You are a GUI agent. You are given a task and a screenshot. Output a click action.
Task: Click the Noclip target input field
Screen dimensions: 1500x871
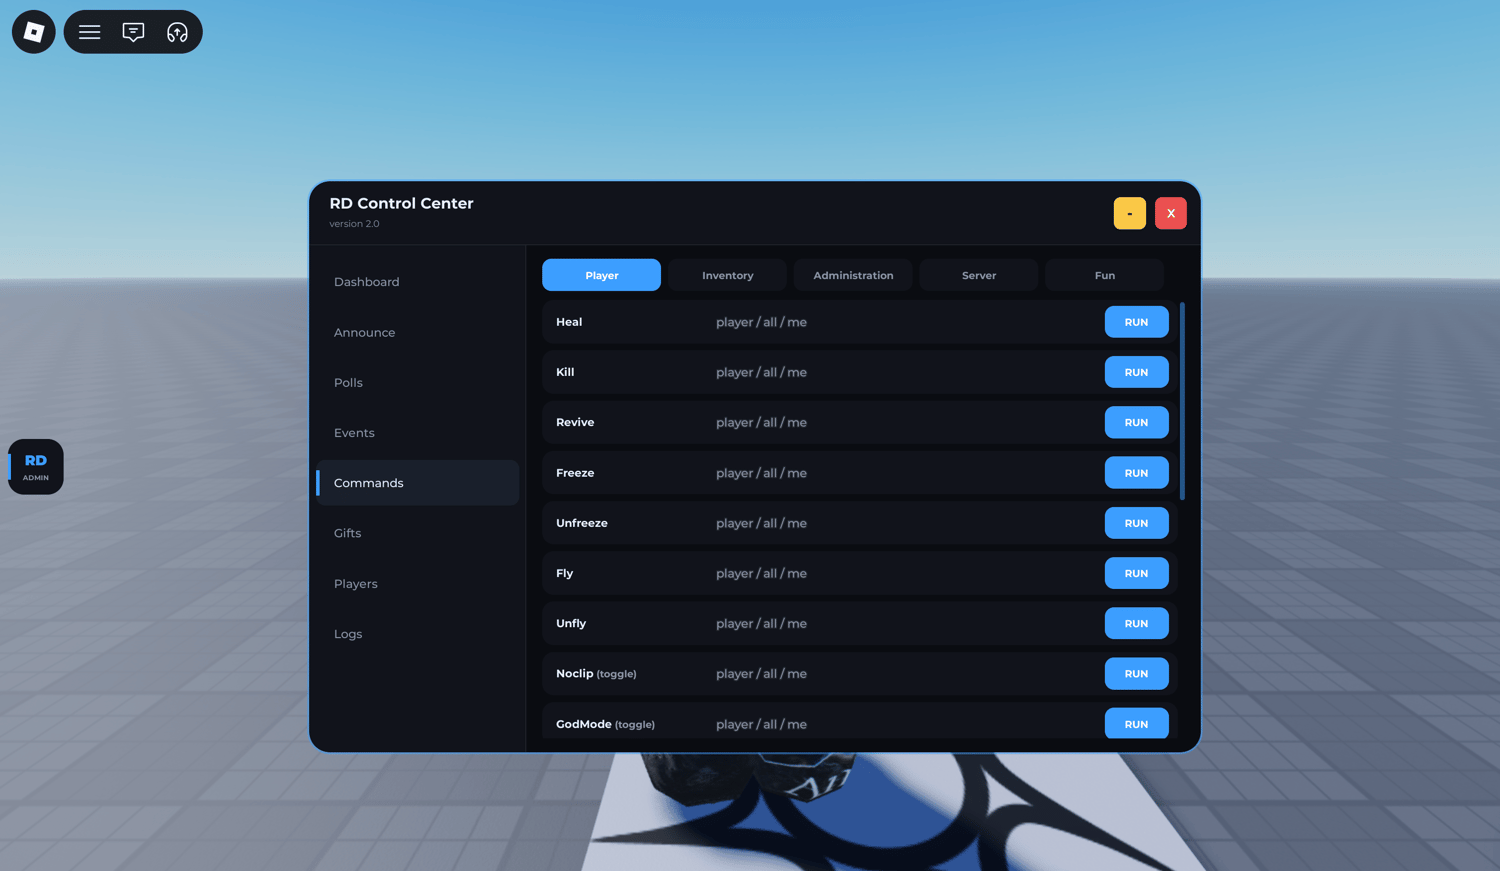[902, 673]
